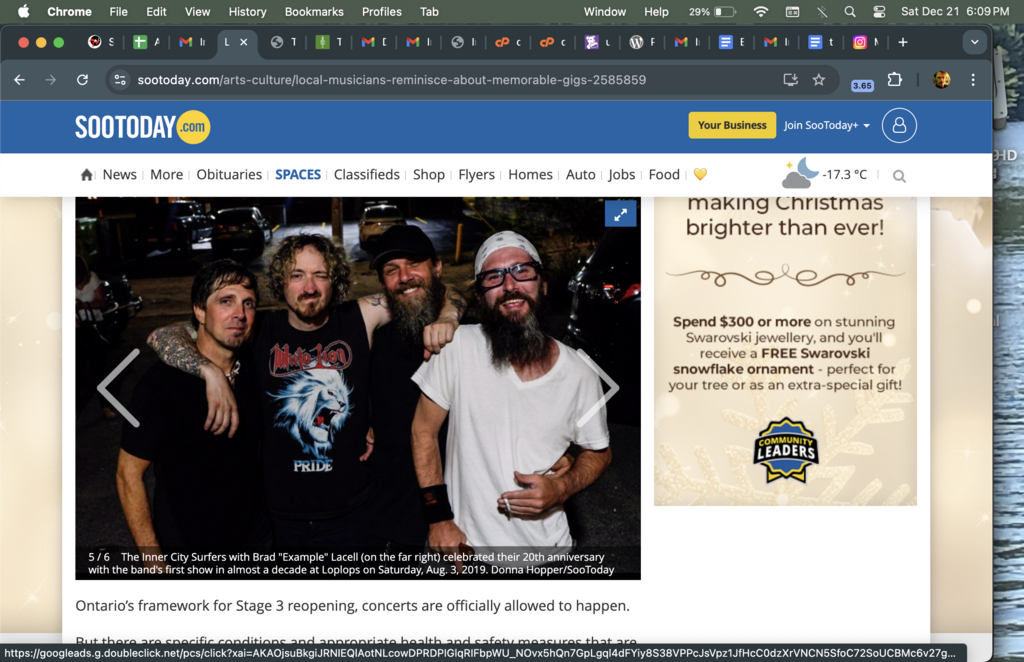This screenshot has width=1024, height=662.
Task: Open Chrome's three-dot menu
Action: click(x=973, y=80)
